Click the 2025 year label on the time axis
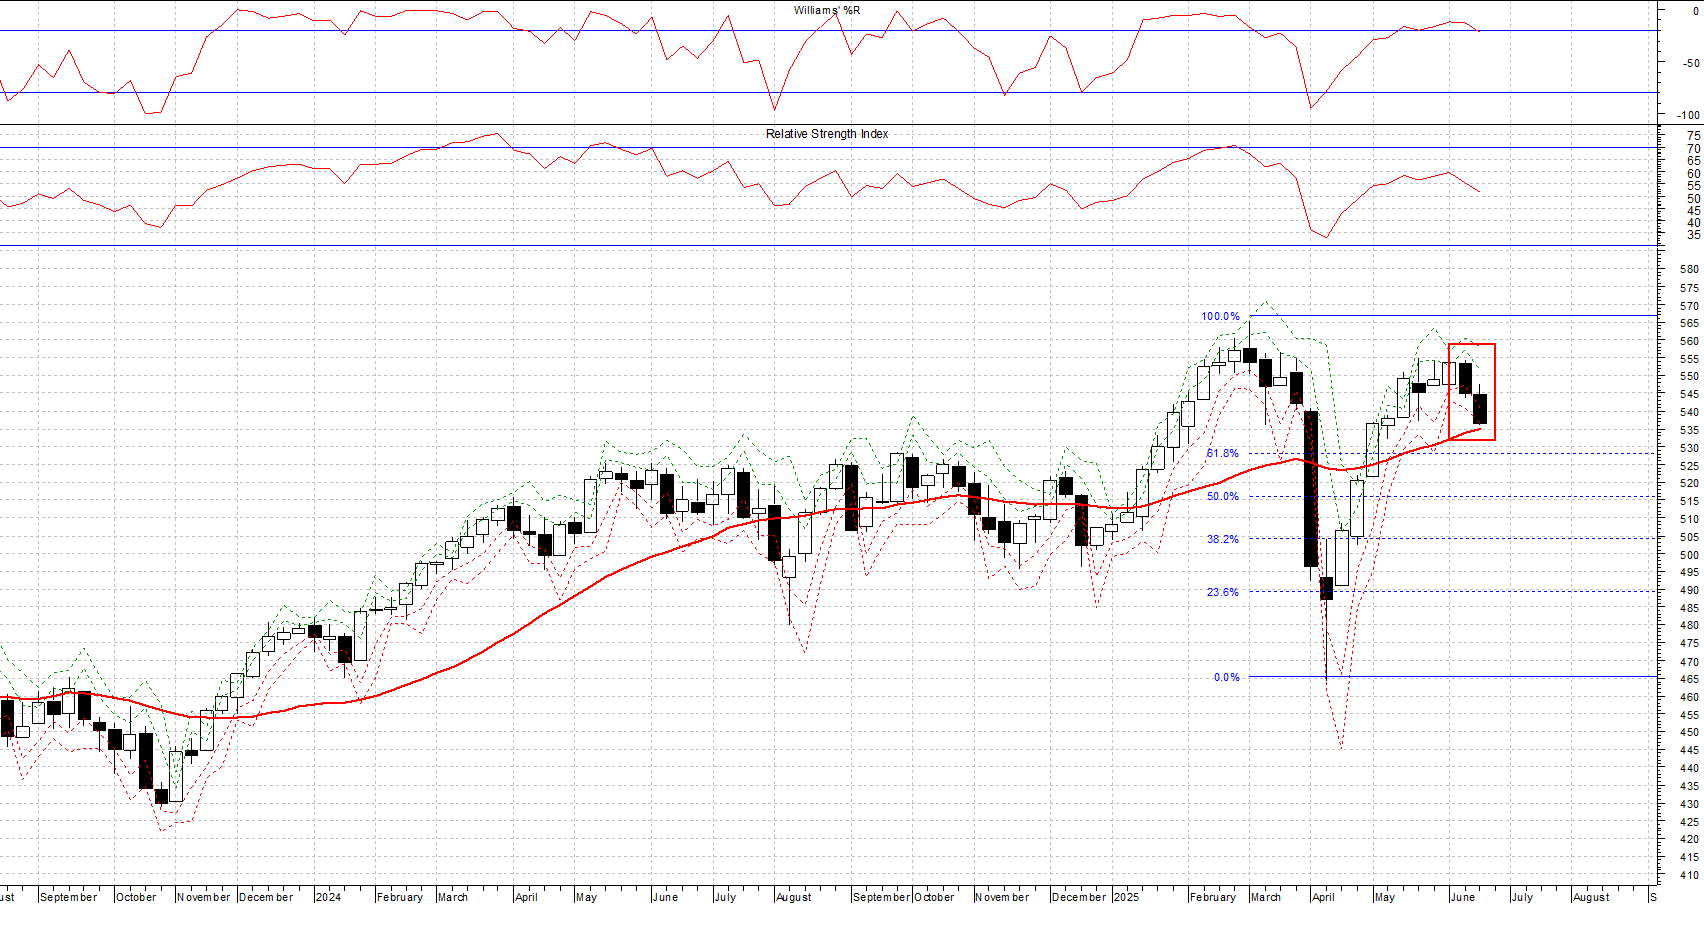 point(1126,897)
